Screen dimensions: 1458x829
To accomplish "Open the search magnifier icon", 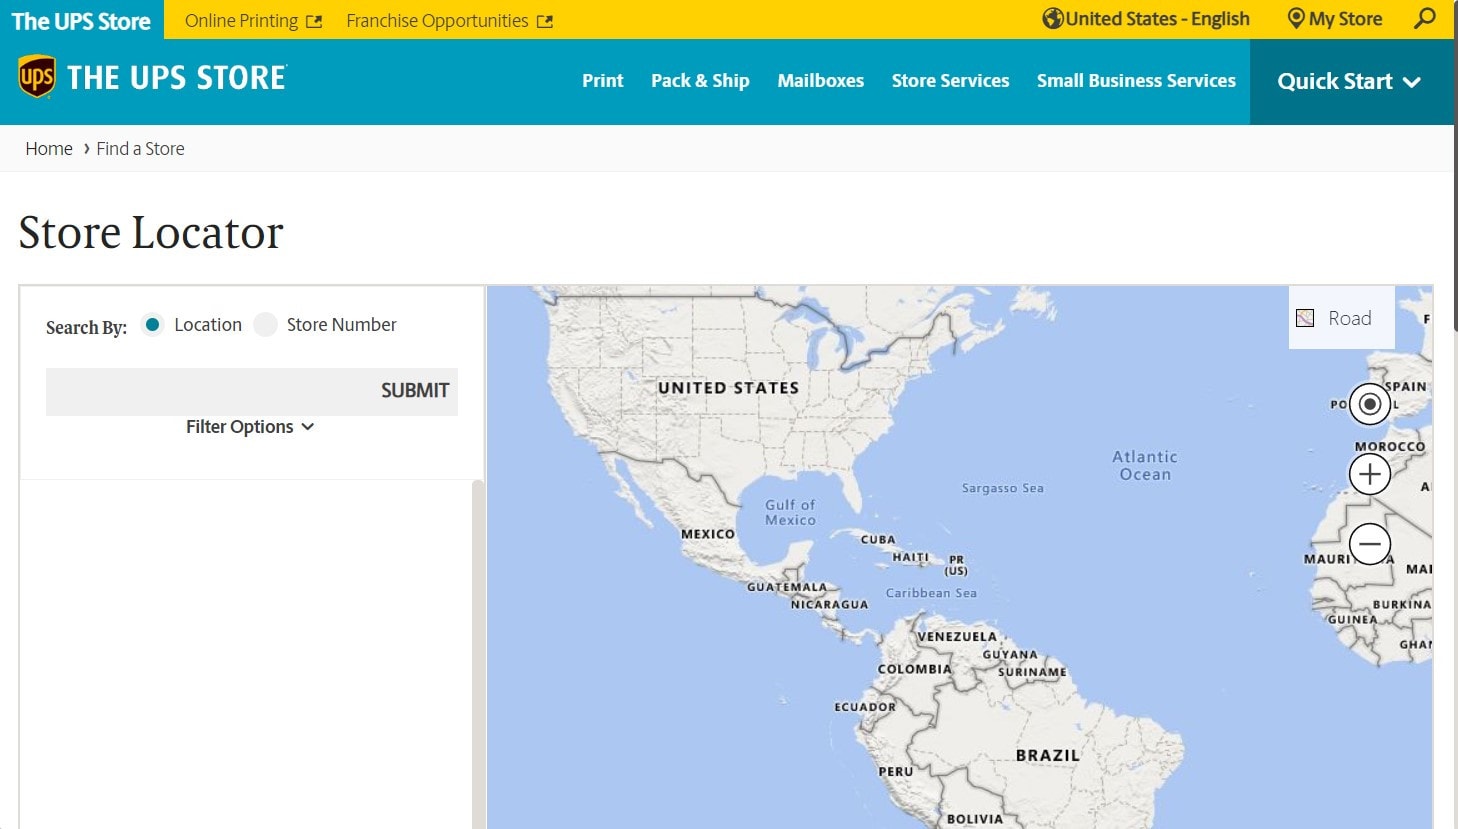I will click(x=1425, y=18).
